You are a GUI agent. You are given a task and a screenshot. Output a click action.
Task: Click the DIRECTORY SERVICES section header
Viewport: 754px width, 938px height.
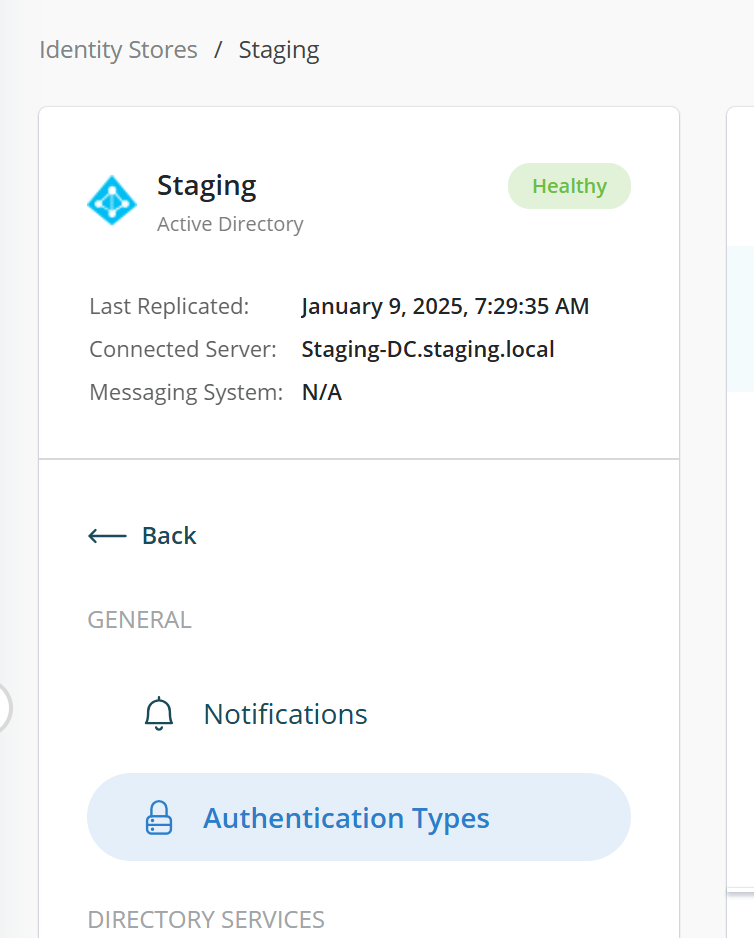coord(206,919)
